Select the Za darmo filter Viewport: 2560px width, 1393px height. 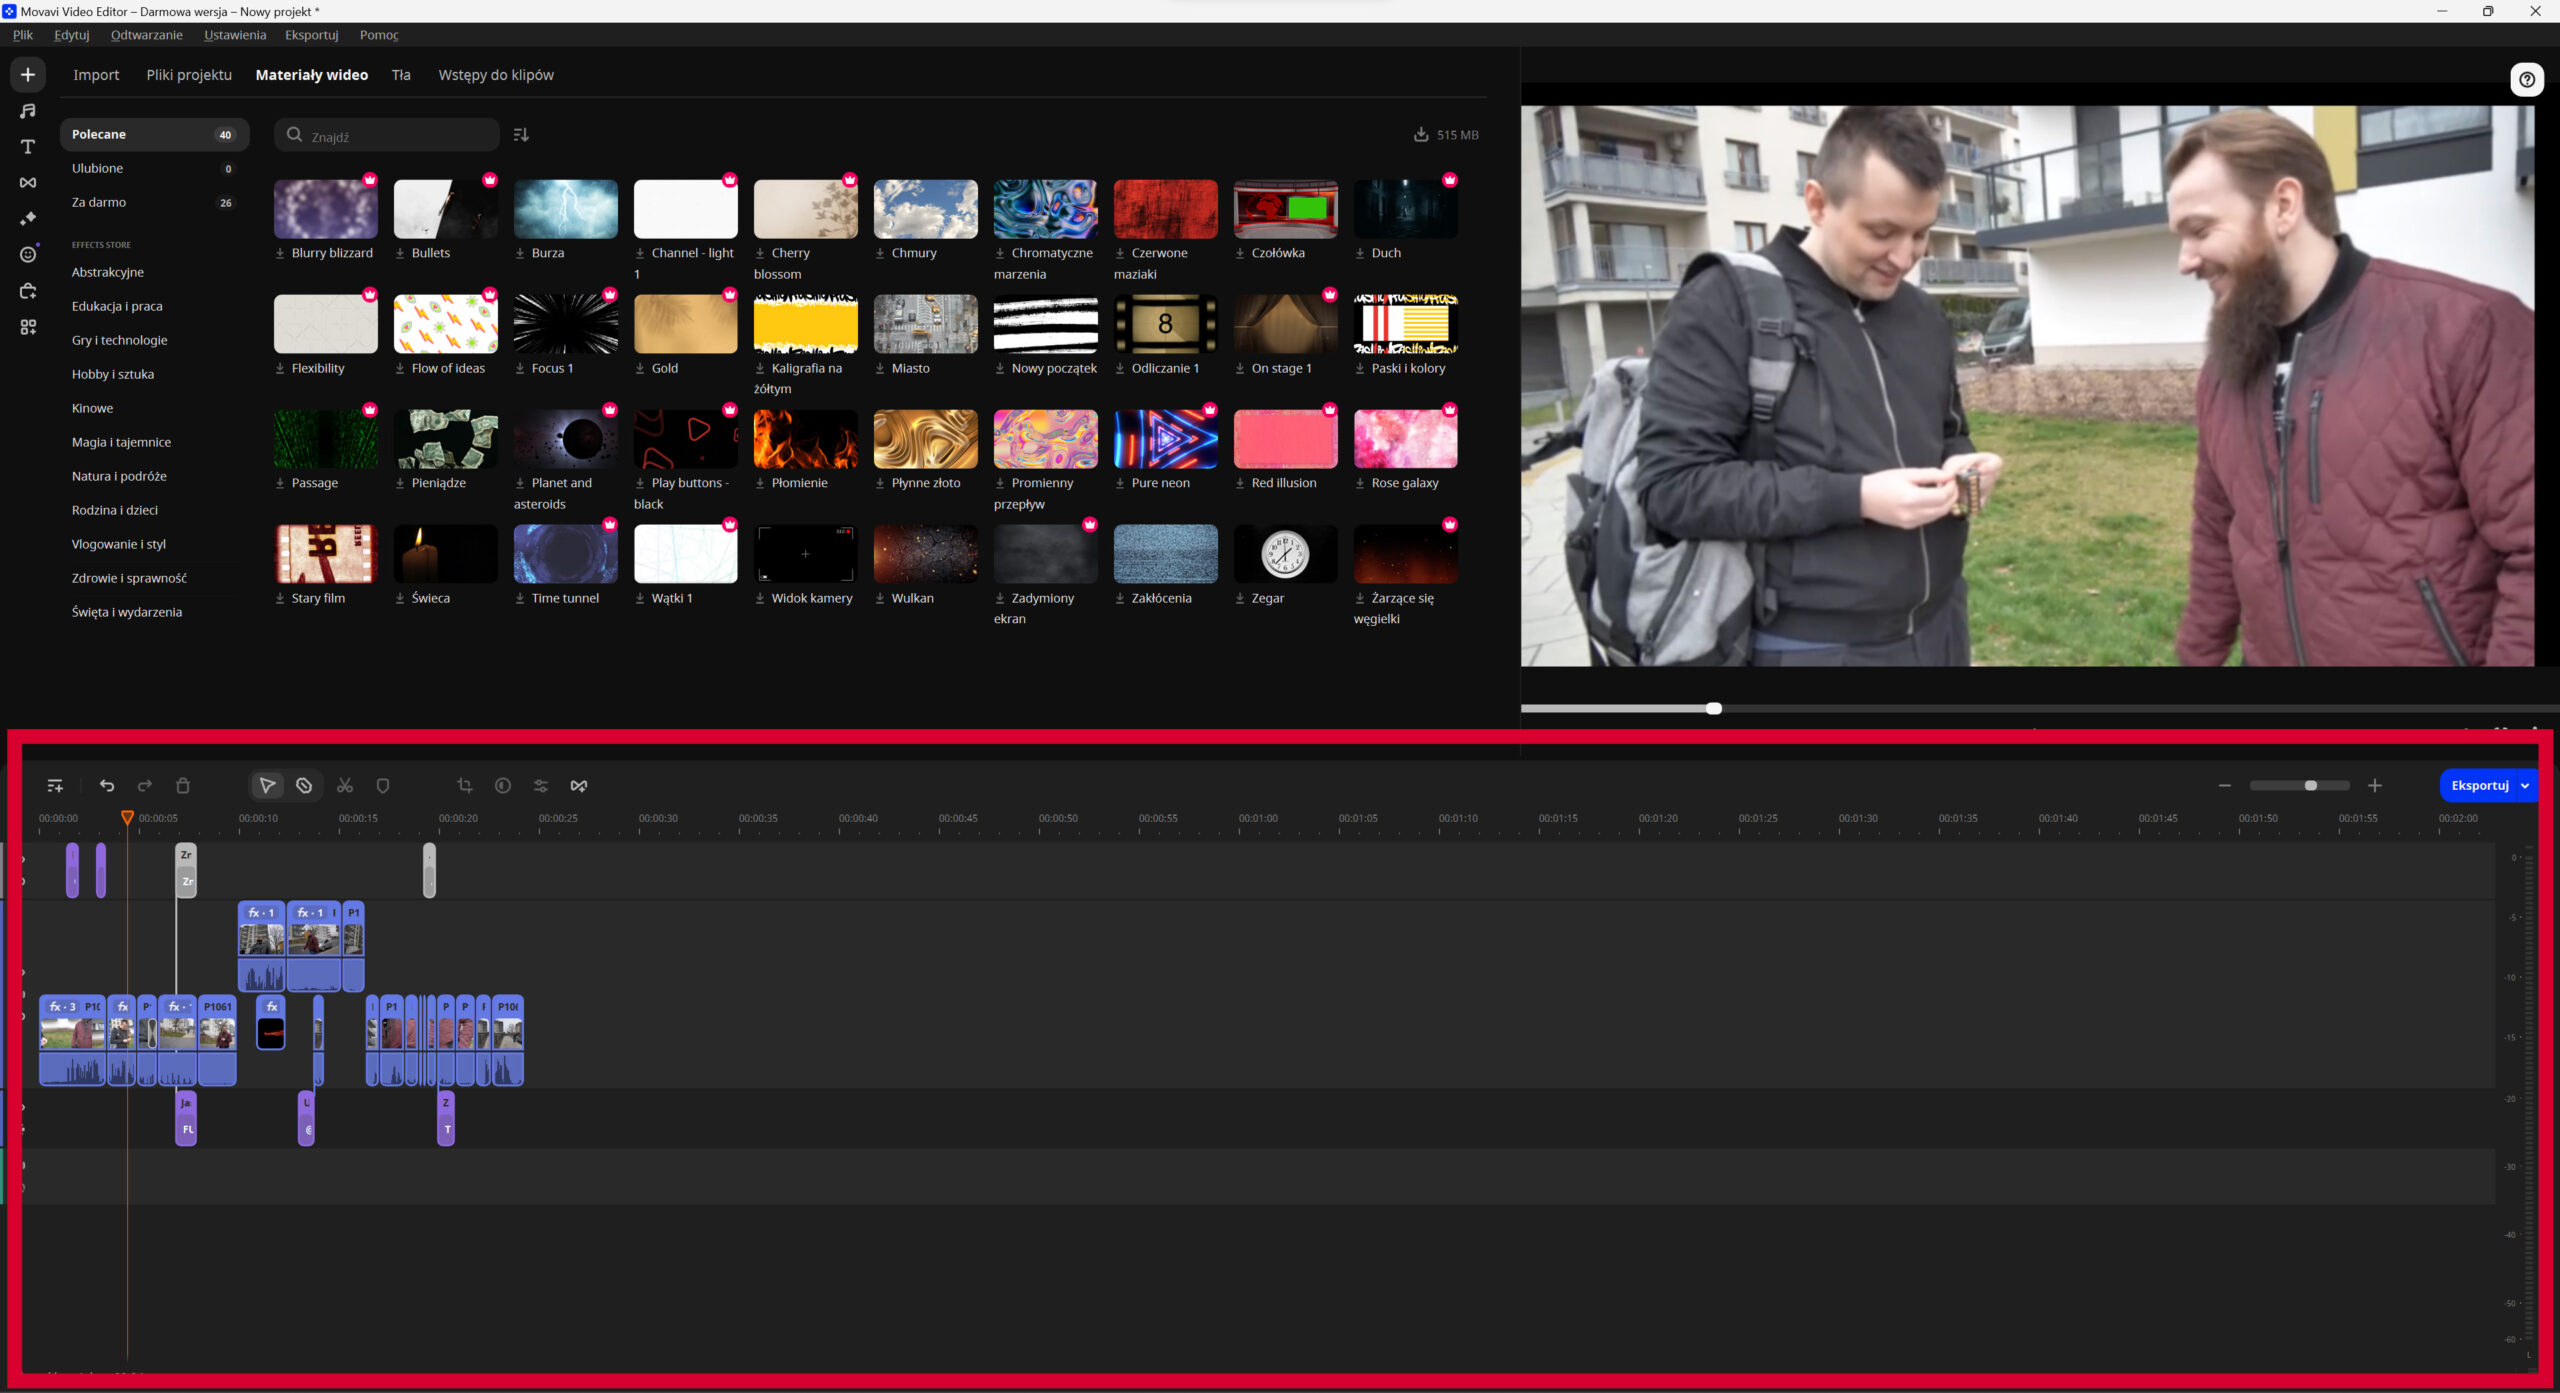coord(99,202)
